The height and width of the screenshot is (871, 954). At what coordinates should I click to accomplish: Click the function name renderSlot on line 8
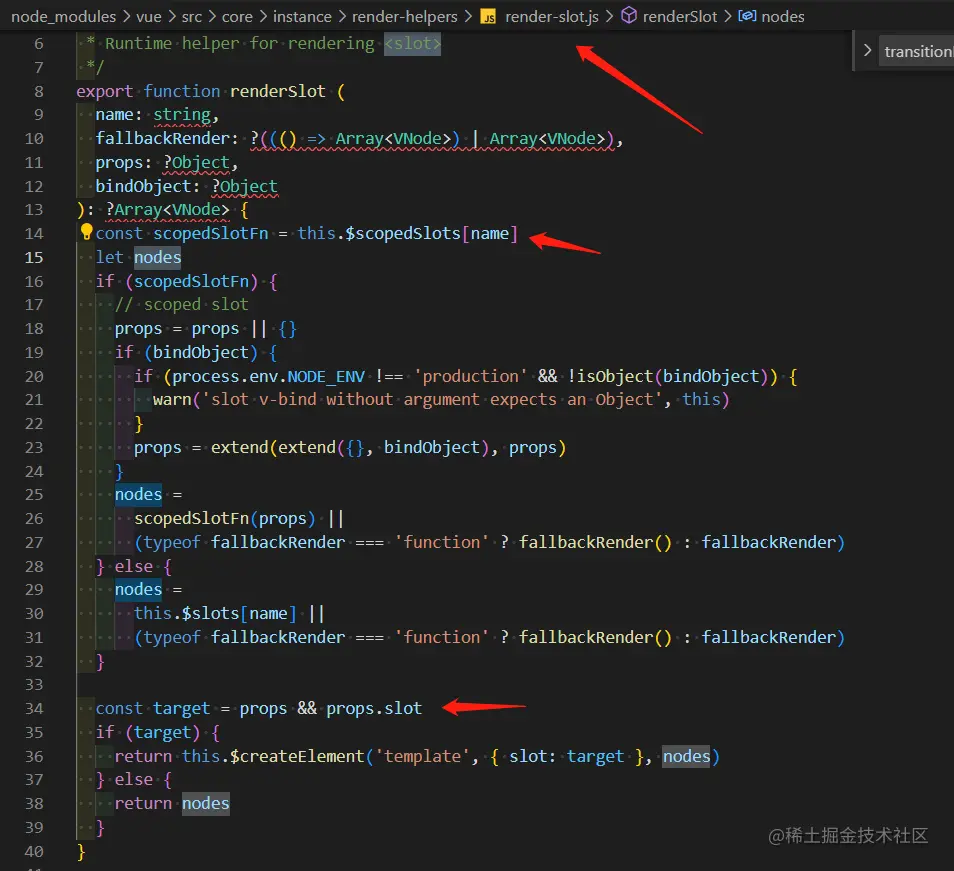click(277, 91)
